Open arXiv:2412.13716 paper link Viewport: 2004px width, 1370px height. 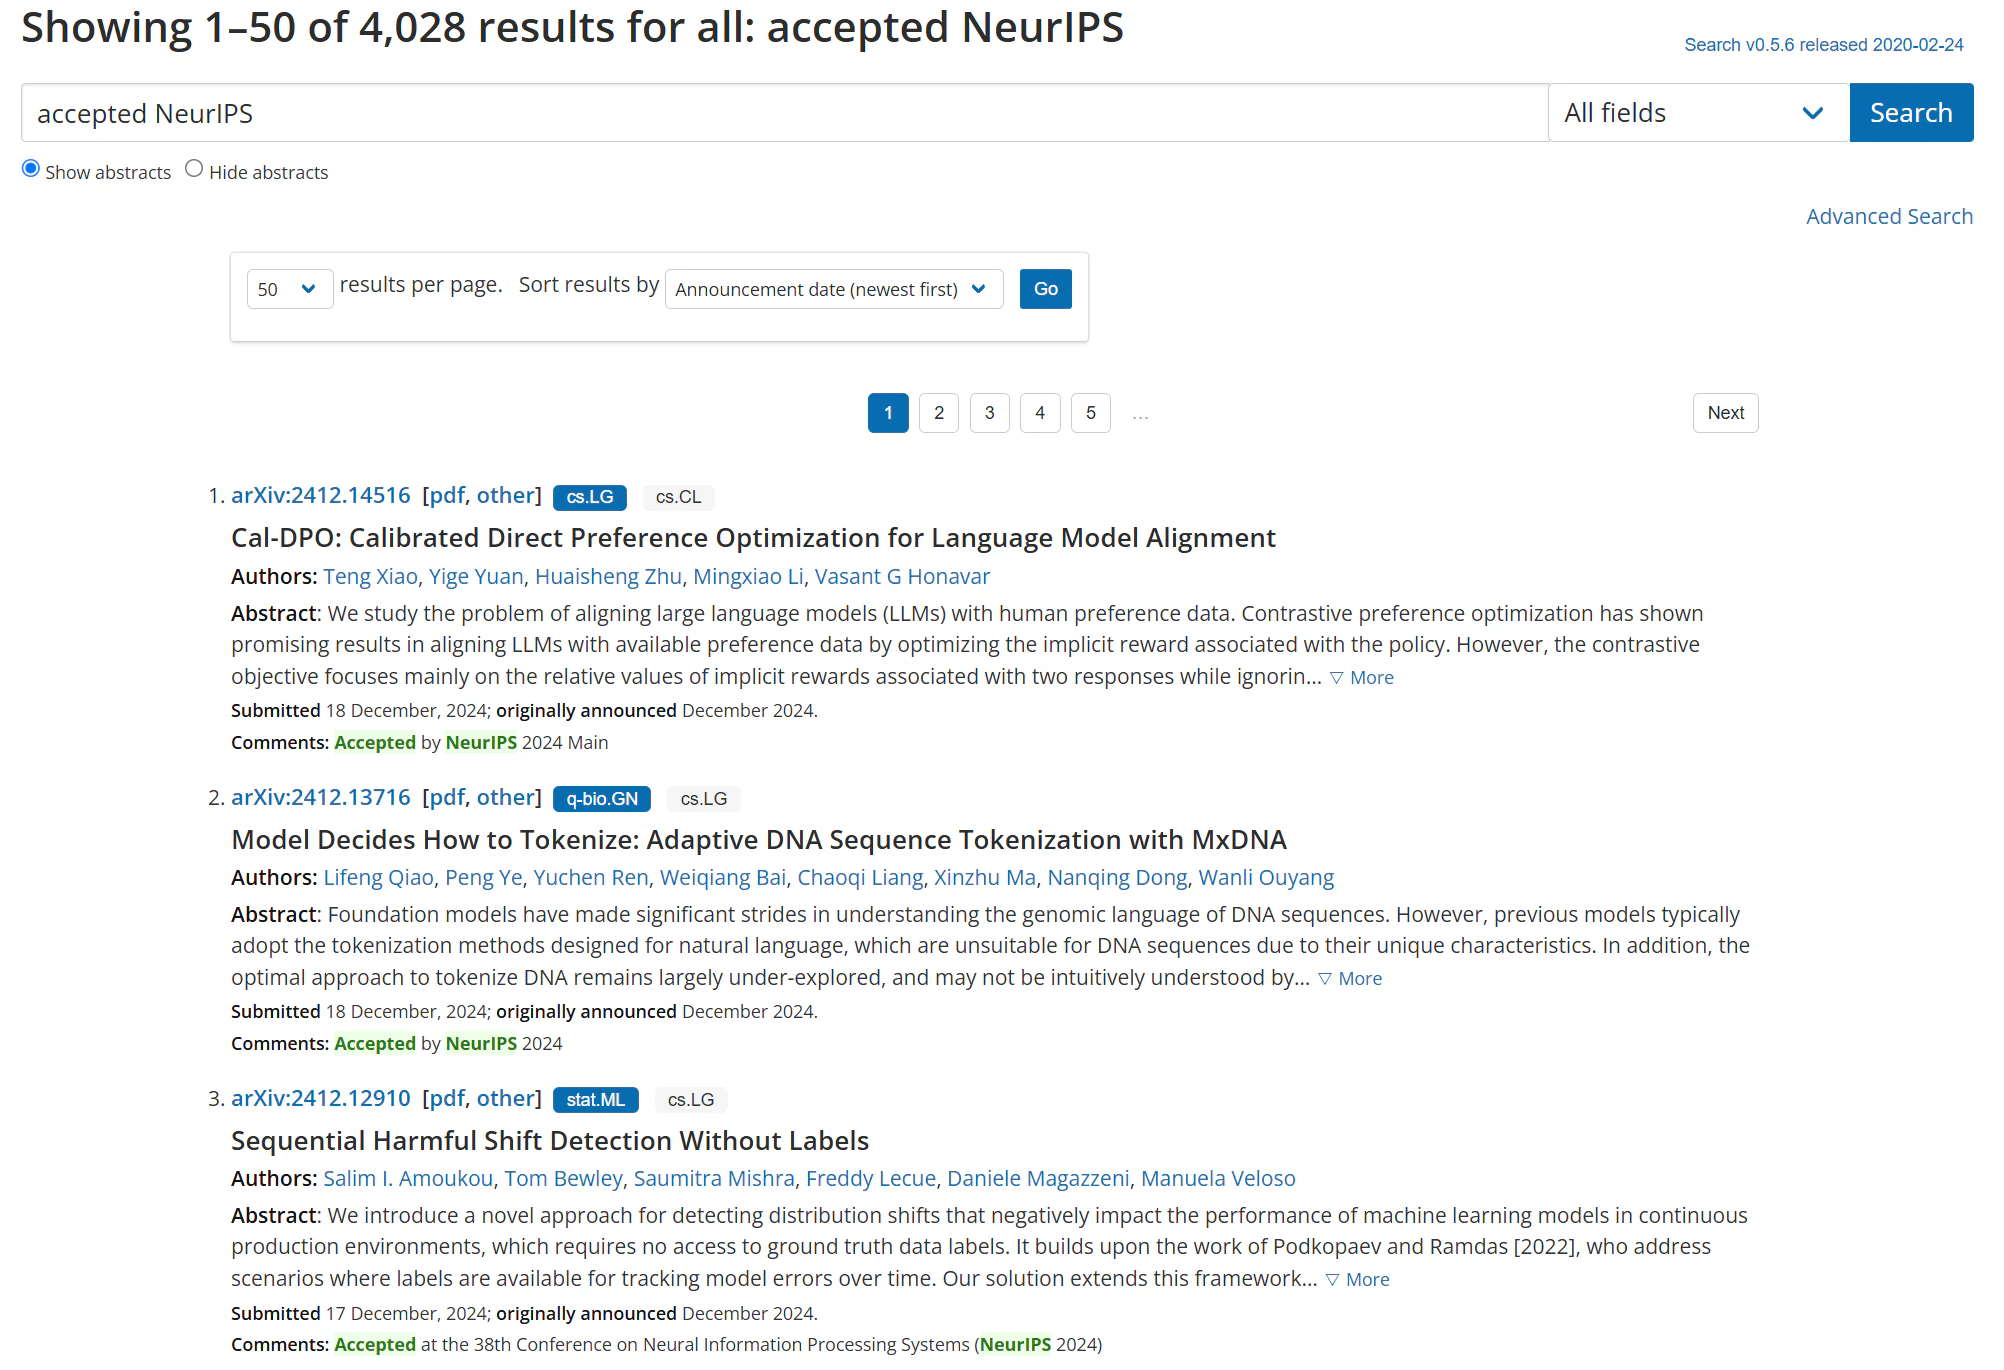pyautogui.click(x=321, y=797)
